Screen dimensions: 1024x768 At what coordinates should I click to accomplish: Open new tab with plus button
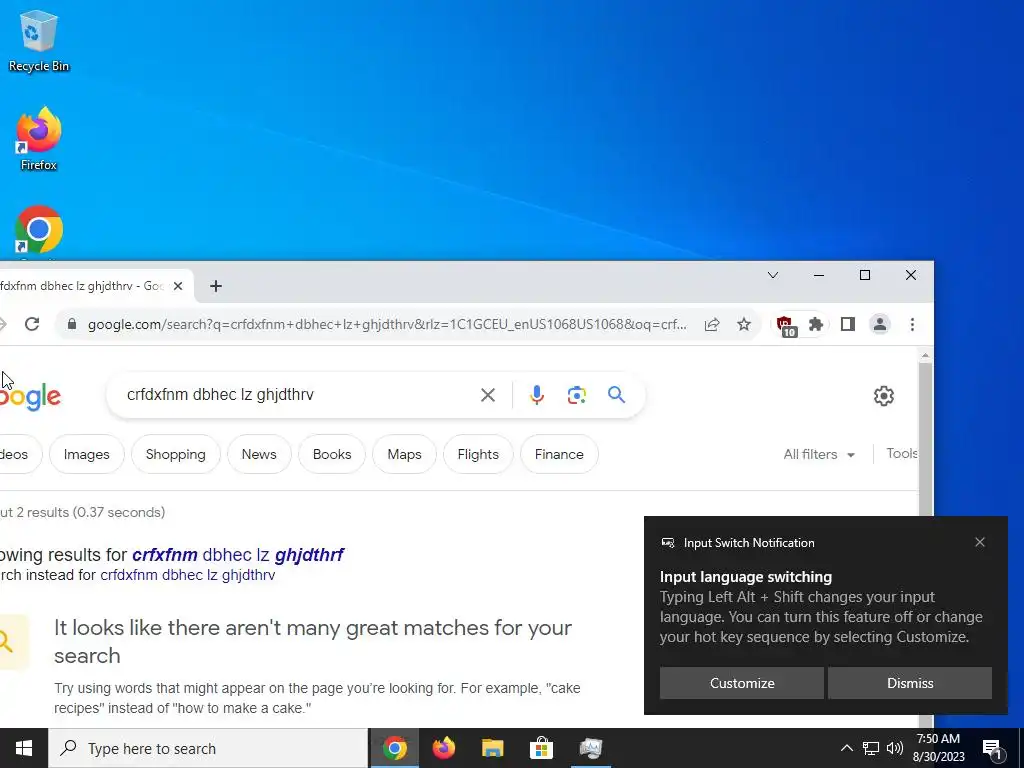point(216,286)
